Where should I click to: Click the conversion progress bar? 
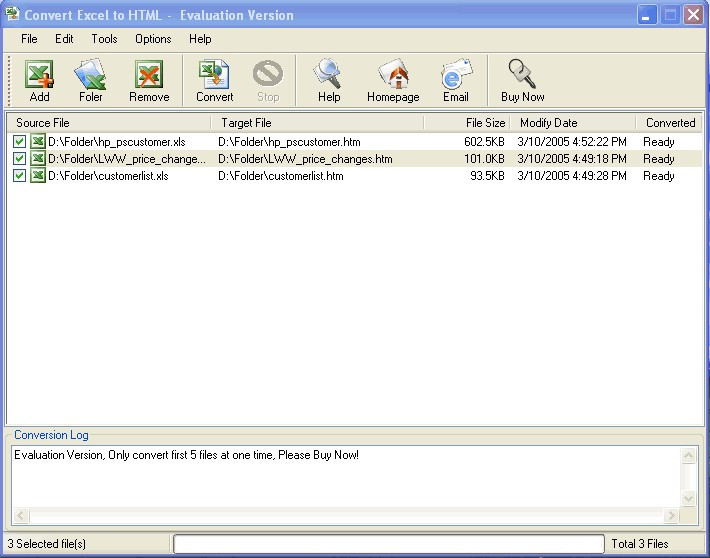coord(389,544)
